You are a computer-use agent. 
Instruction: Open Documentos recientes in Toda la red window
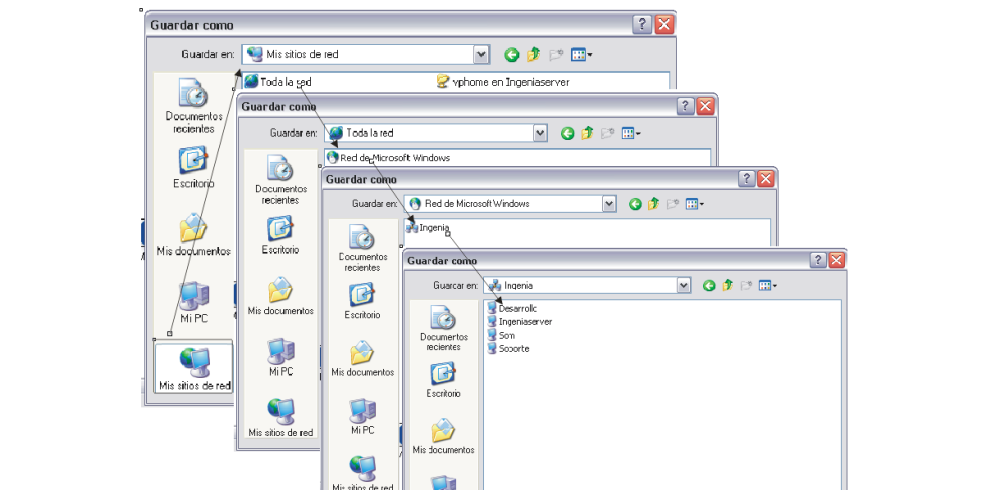click(x=280, y=180)
